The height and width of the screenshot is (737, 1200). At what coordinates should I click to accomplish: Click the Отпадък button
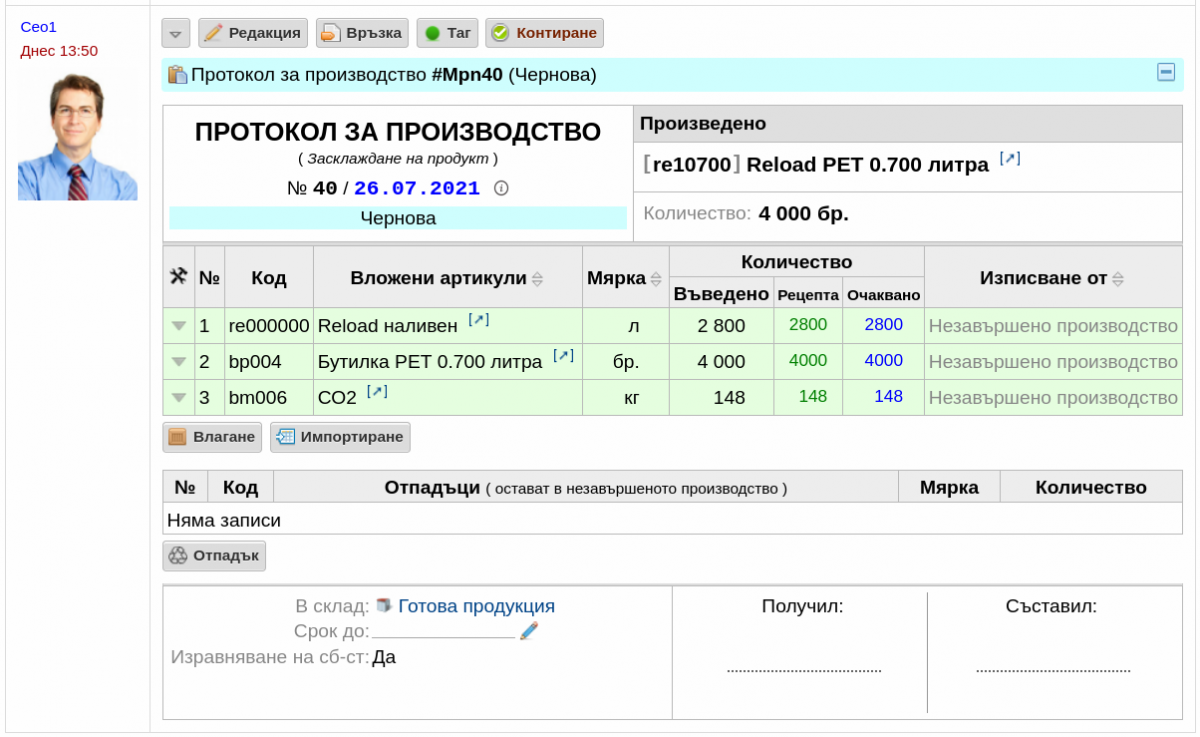(214, 556)
